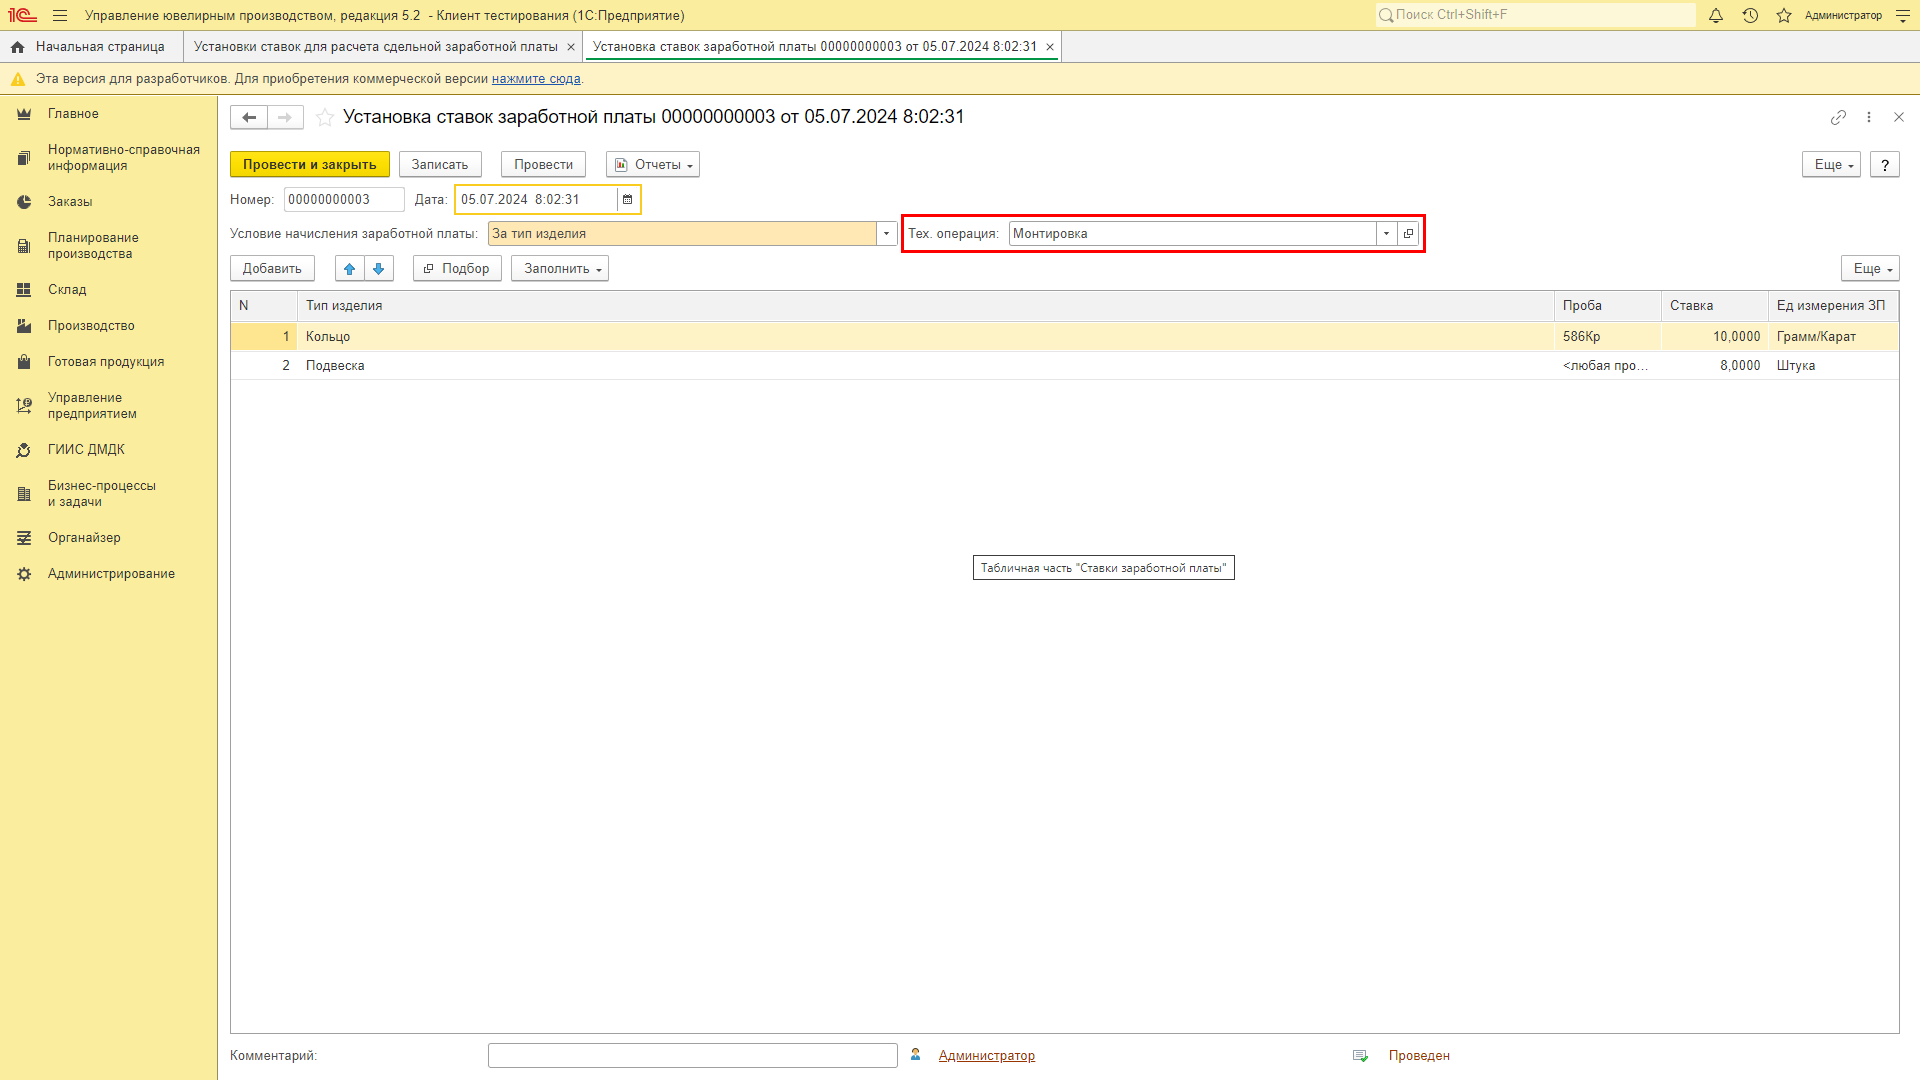
Task: Click Подбор button
Action: [x=457, y=269]
